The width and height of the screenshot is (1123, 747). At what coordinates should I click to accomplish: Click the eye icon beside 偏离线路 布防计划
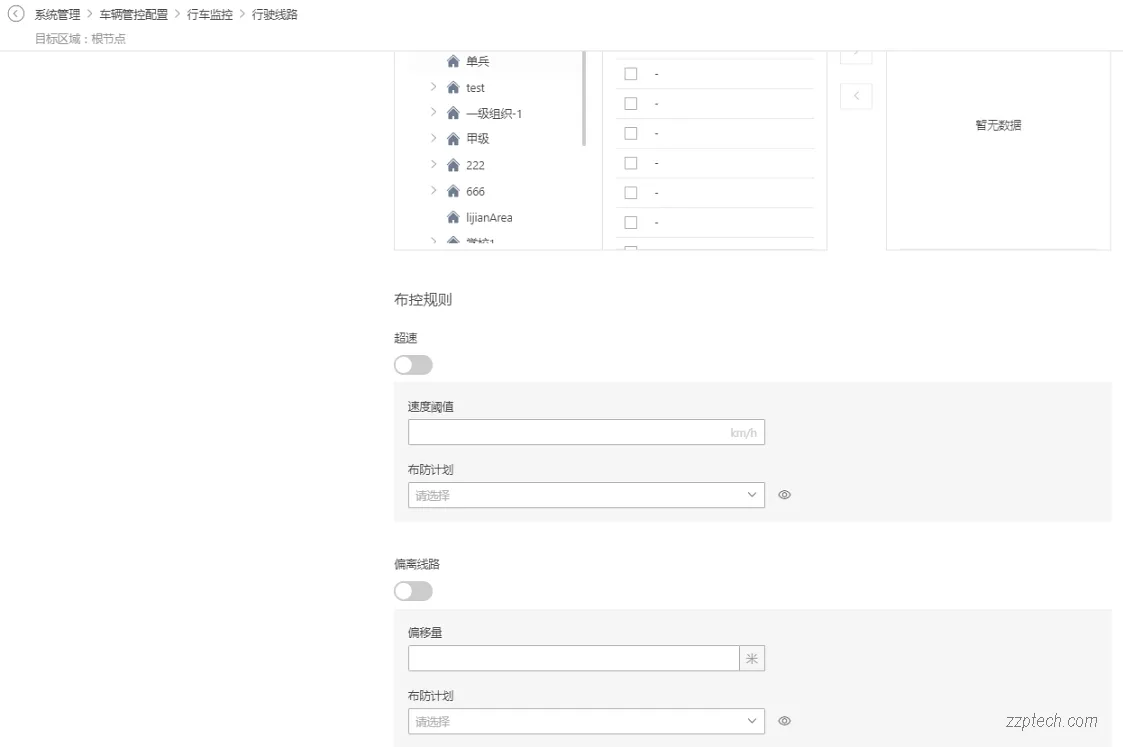785,721
